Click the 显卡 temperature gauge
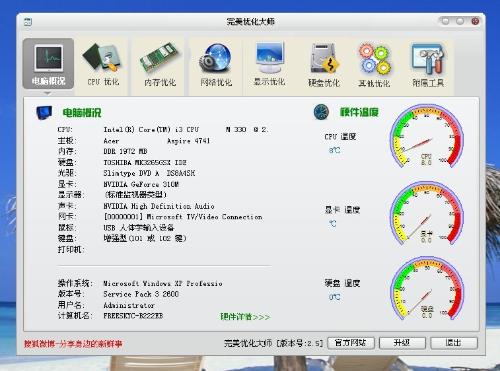The width and height of the screenshot is (500, 371). [x=426, y=213]
